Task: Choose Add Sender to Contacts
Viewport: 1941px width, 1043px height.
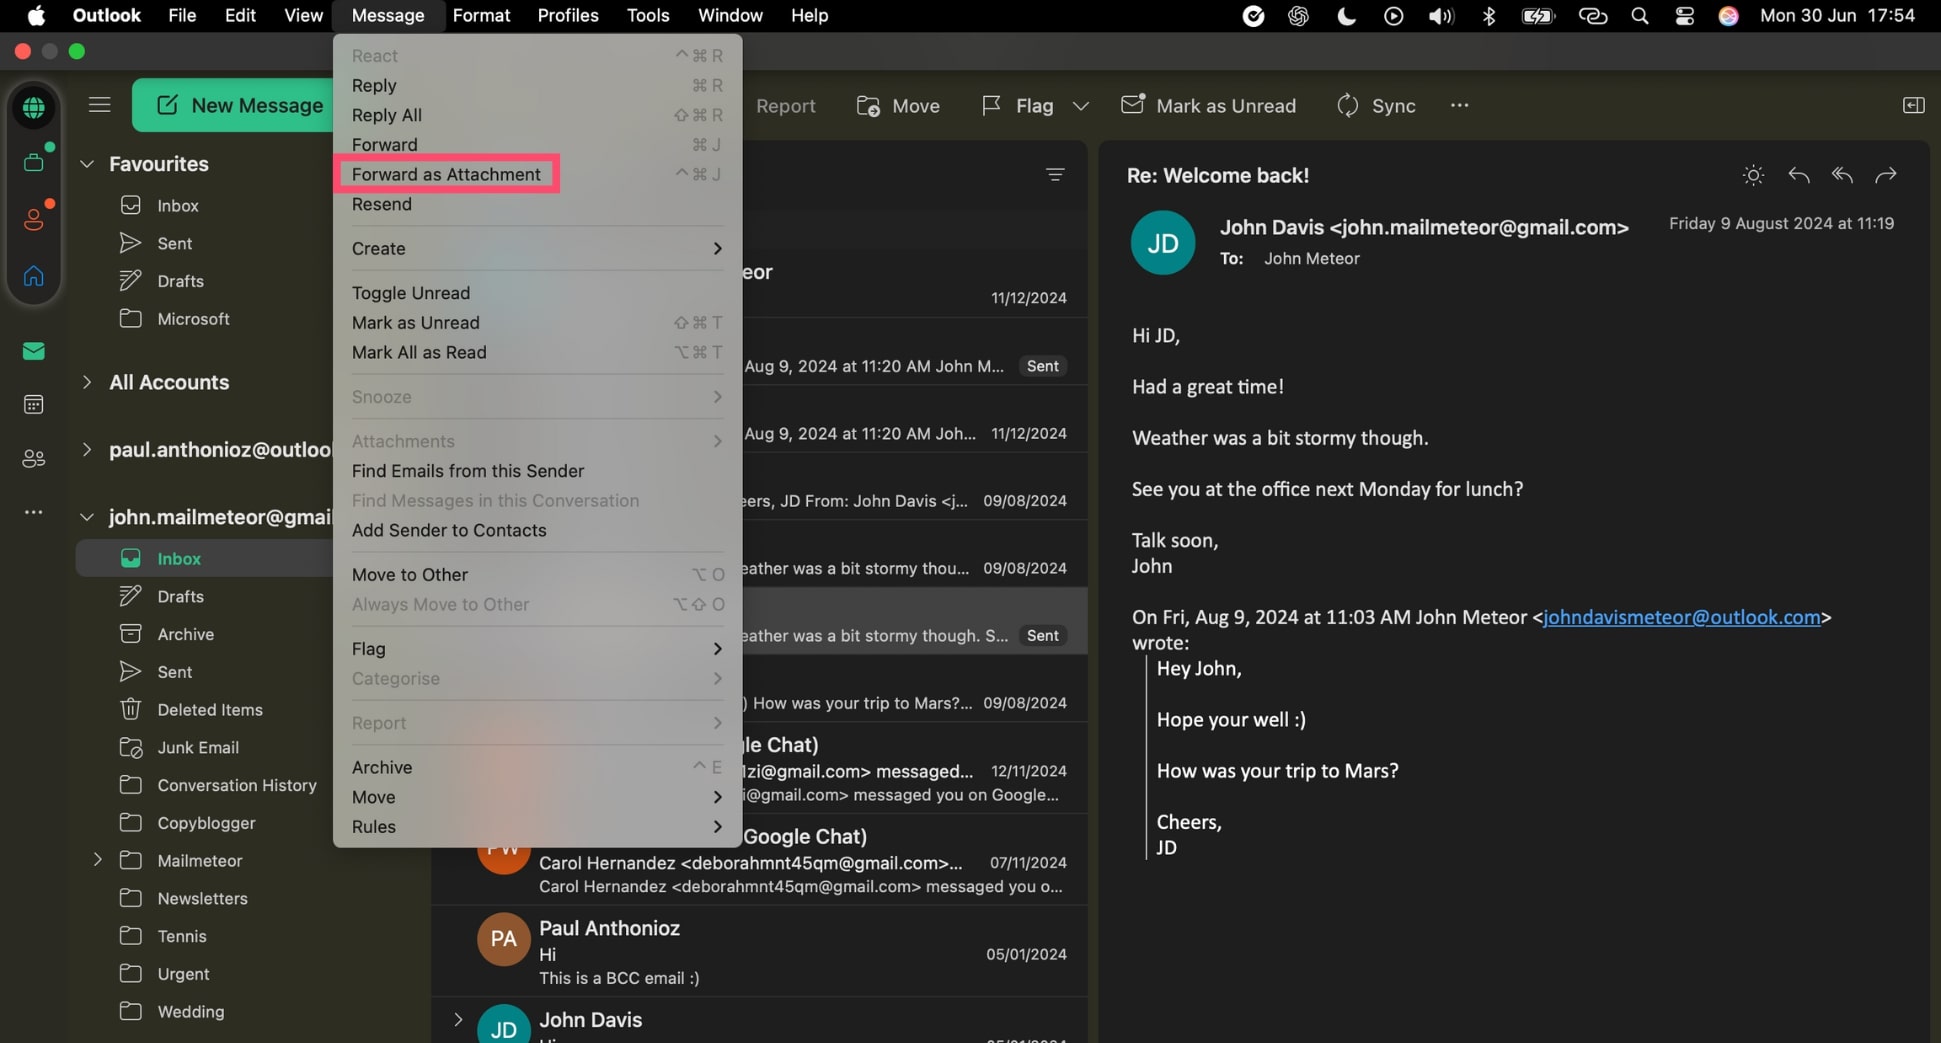Action: pos(537,530)
